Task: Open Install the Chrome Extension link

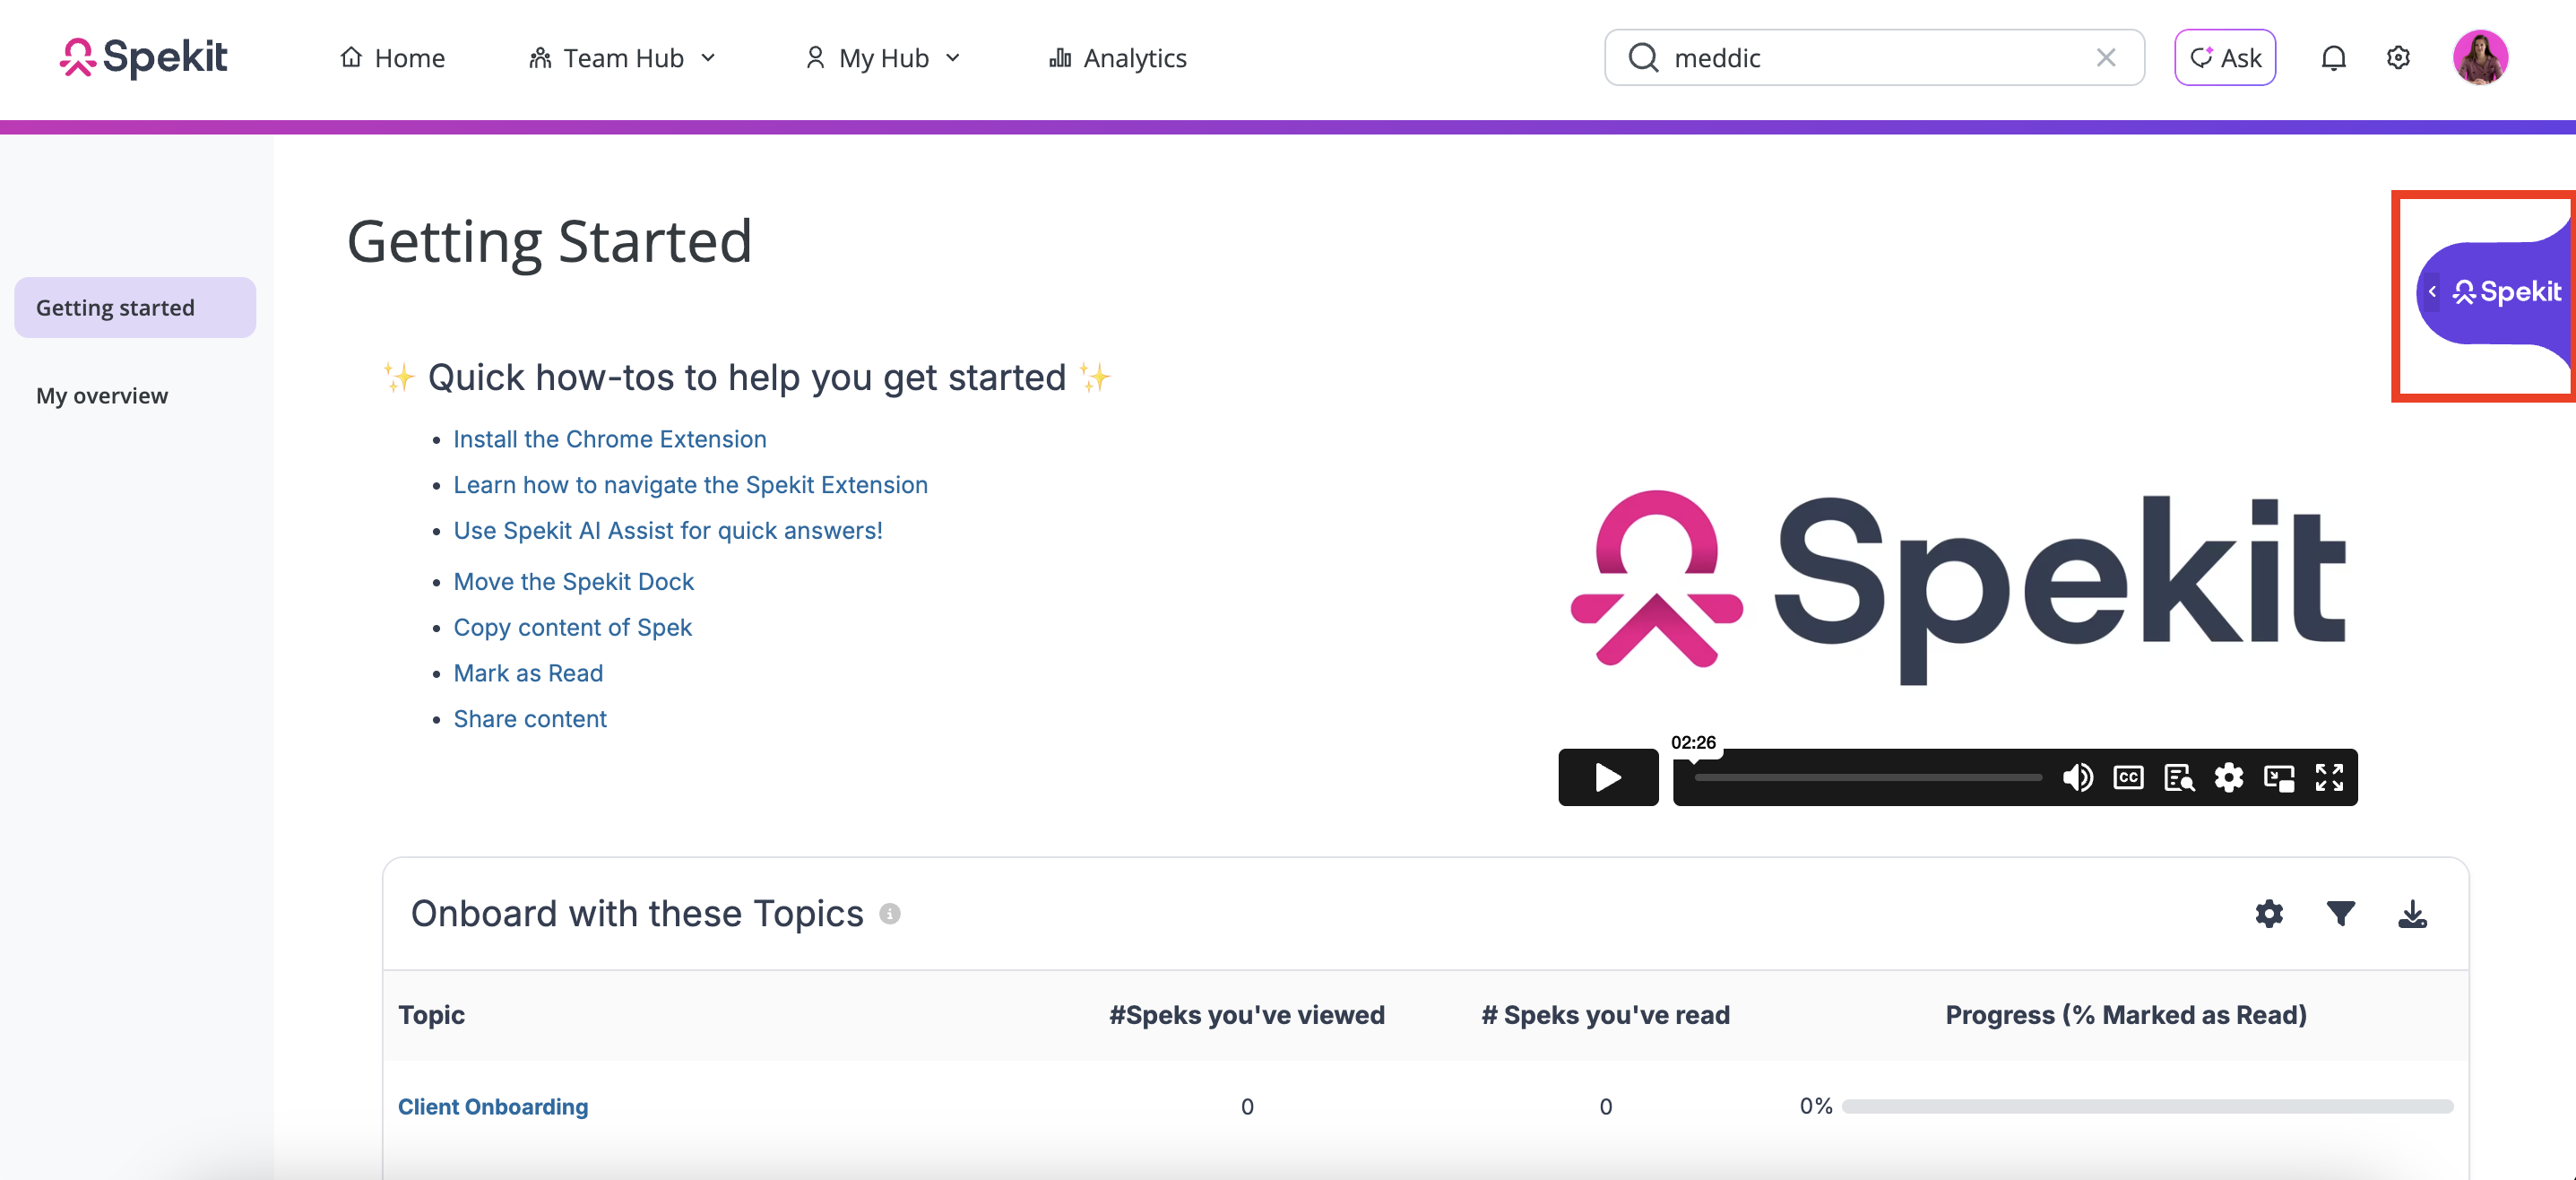Action: tap(609, 439)
